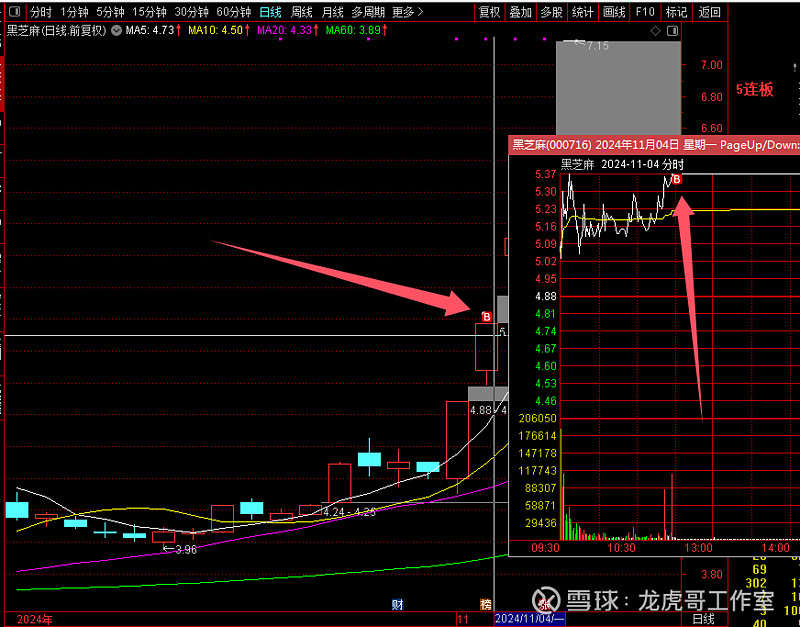Click the 榜 leaderboard marker
Screen dimensions: 800x627
(486, 605)
